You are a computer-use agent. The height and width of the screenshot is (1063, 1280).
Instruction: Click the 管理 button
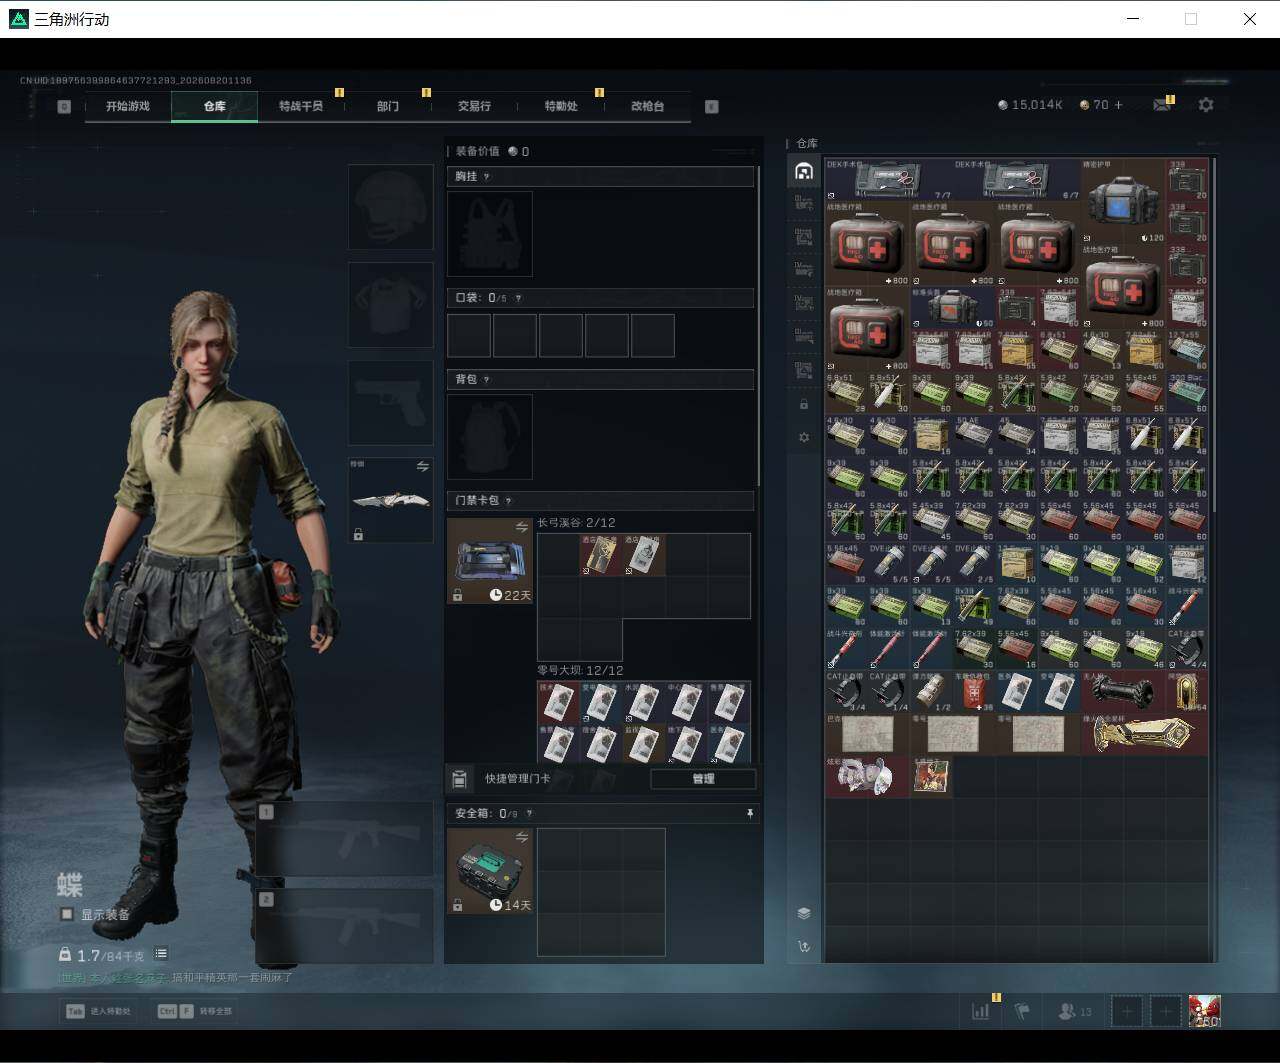pyautogui.click(x=703, y=779)
